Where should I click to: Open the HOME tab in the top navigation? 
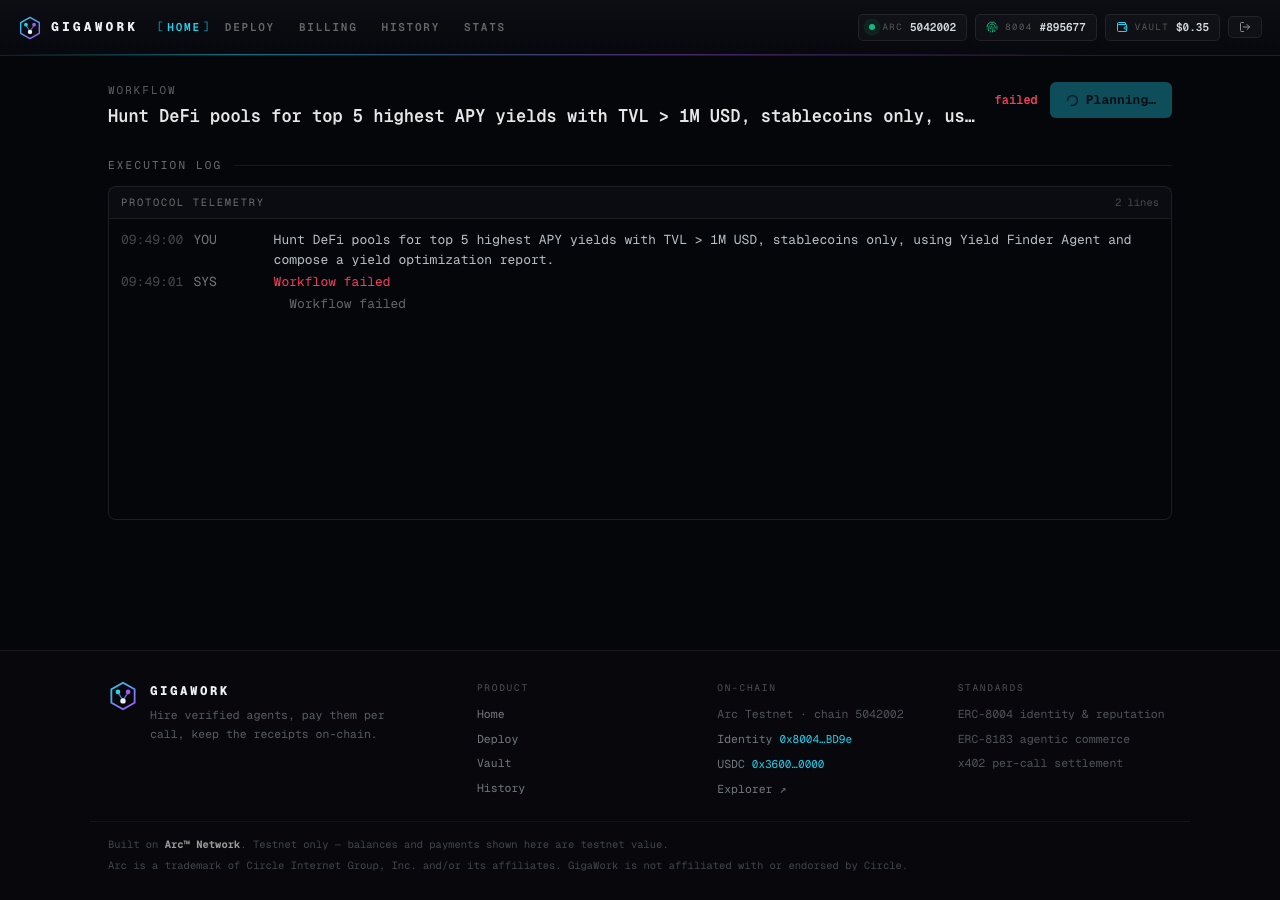tap(184, 28)
